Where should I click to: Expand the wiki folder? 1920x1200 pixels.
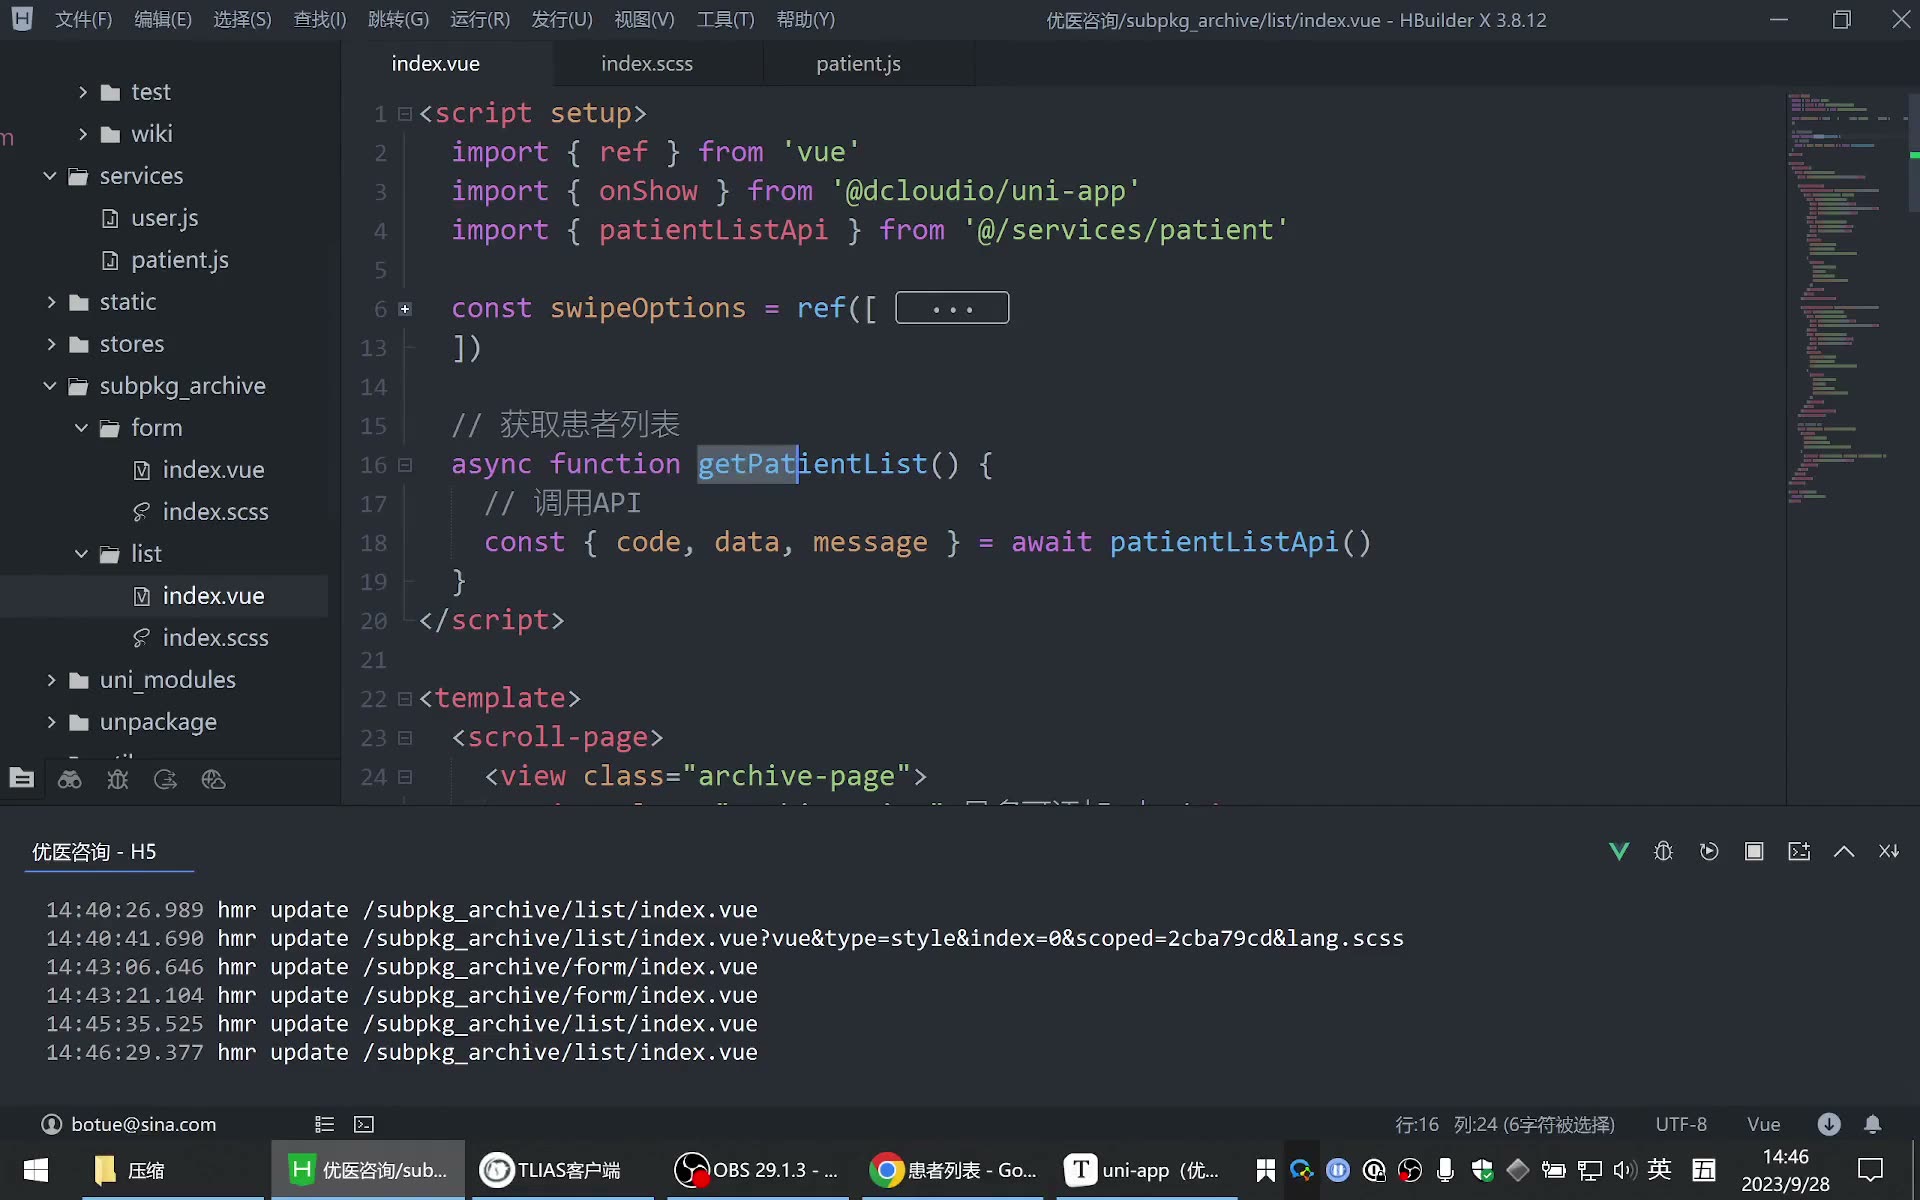(83, 134)
